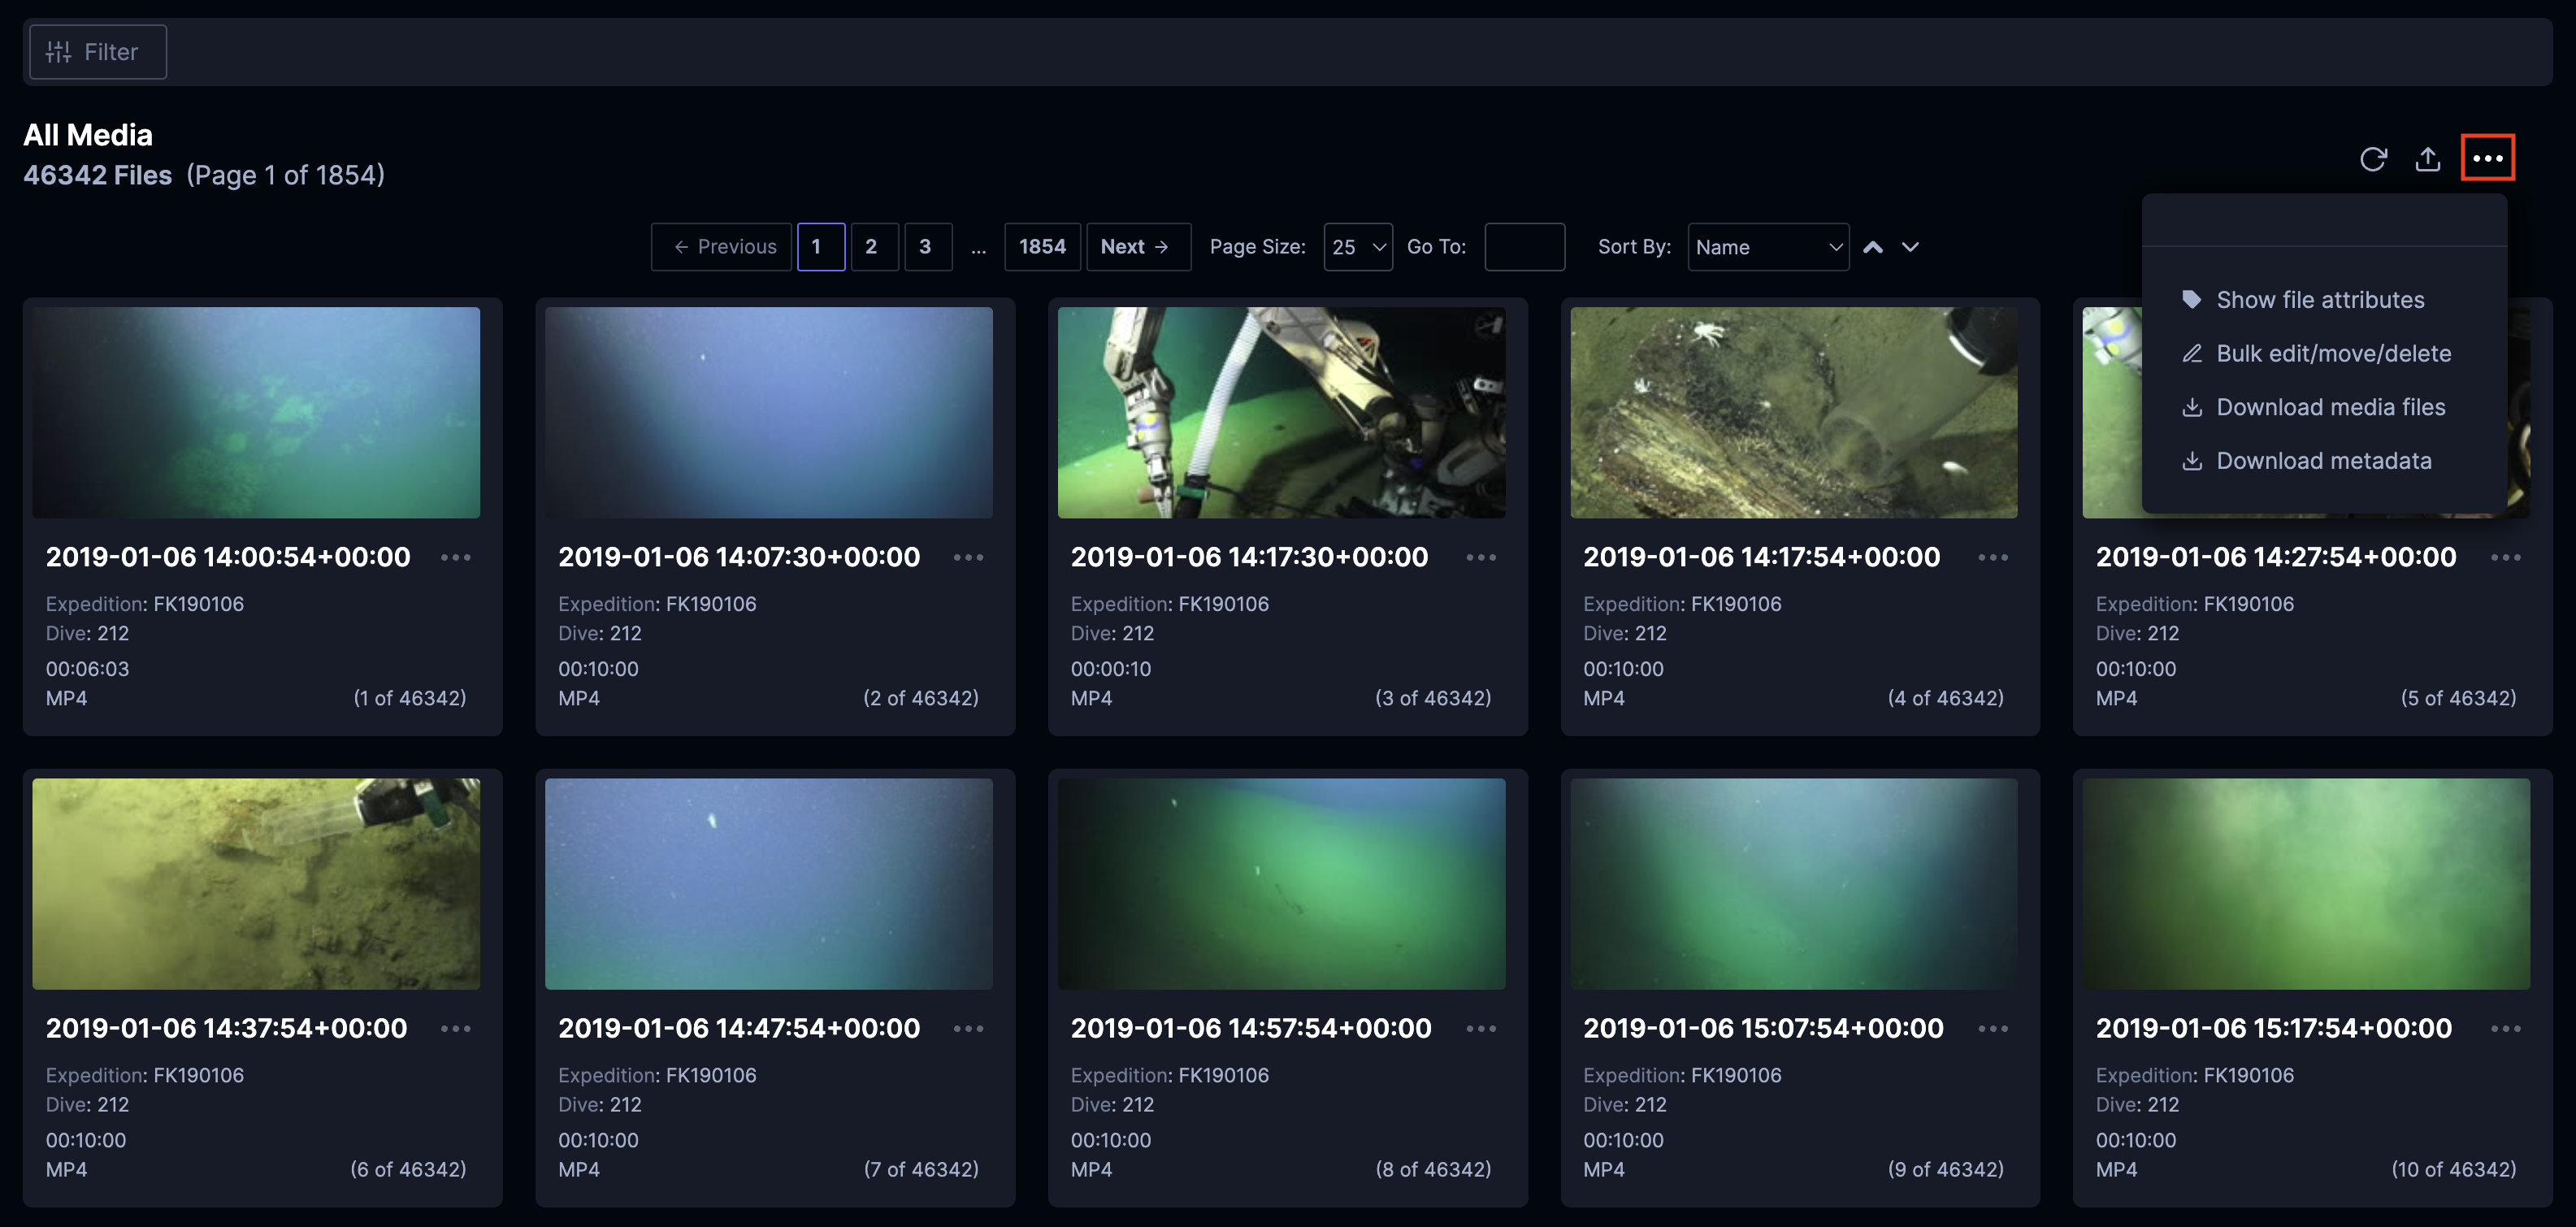Open ellipsis menu for 14:00:54 video card

(456, 557)
